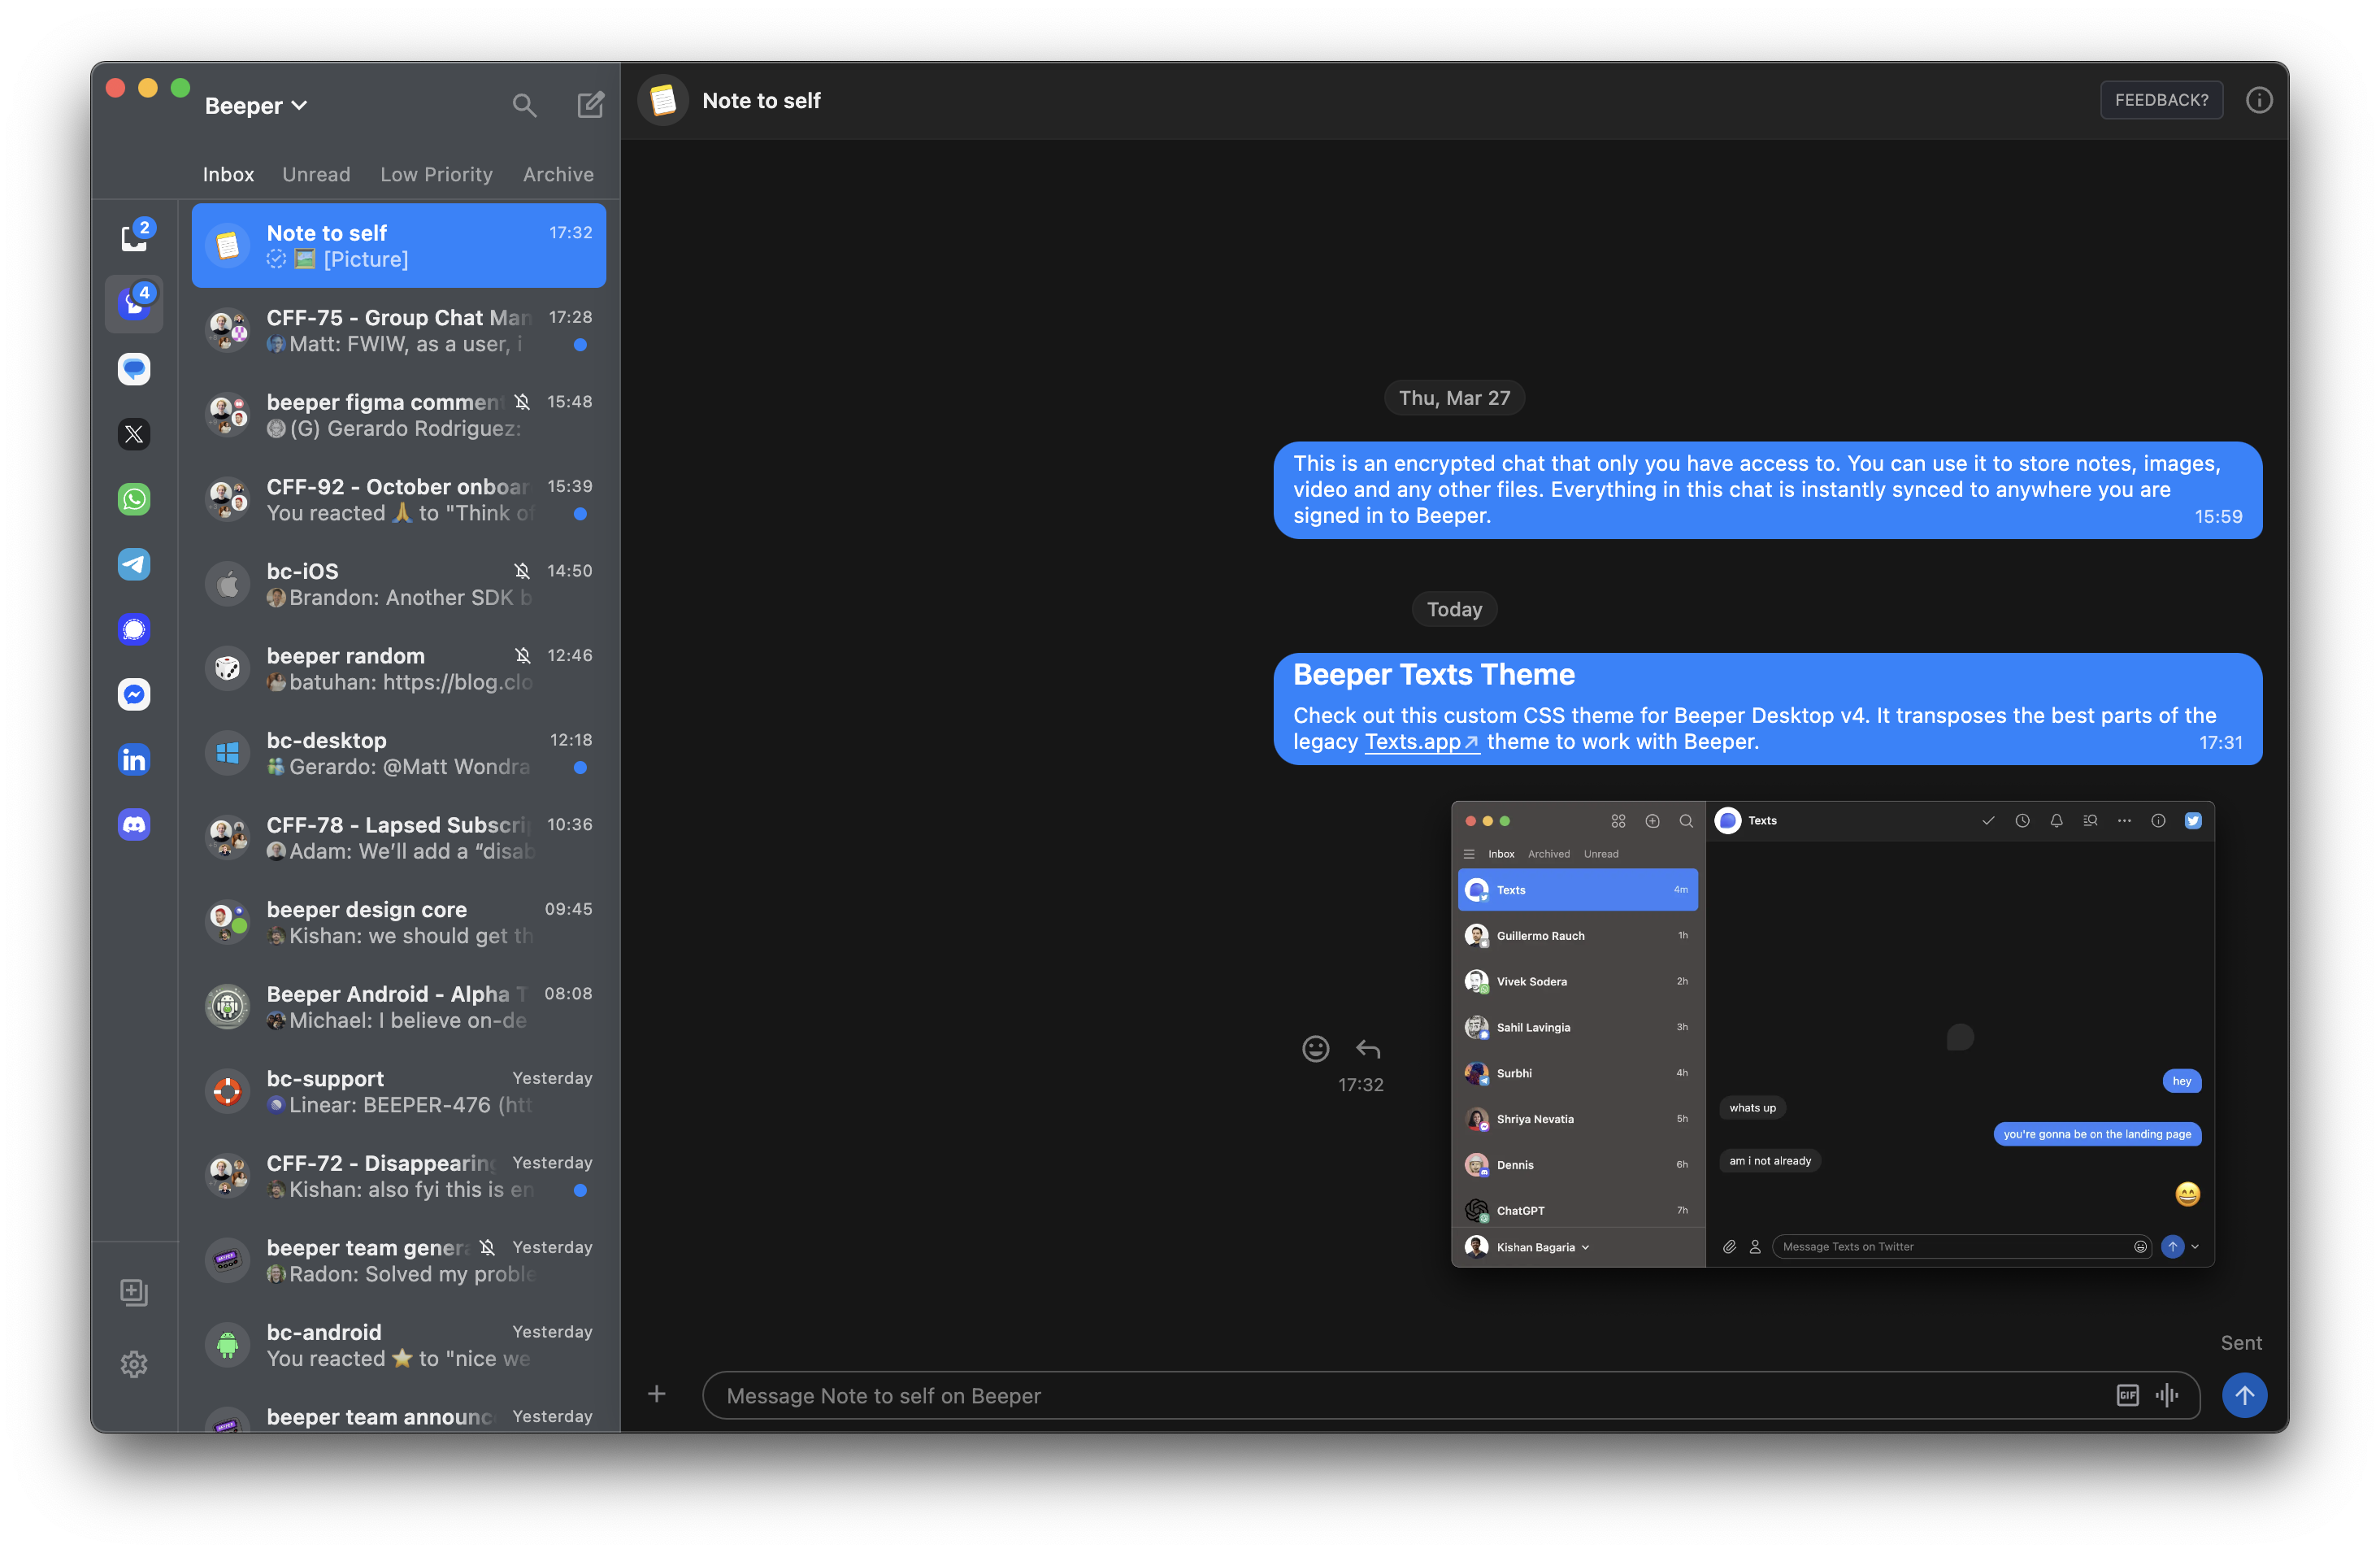Click the plus attachment button
2380x1553 pixels.
[656, 1394]
